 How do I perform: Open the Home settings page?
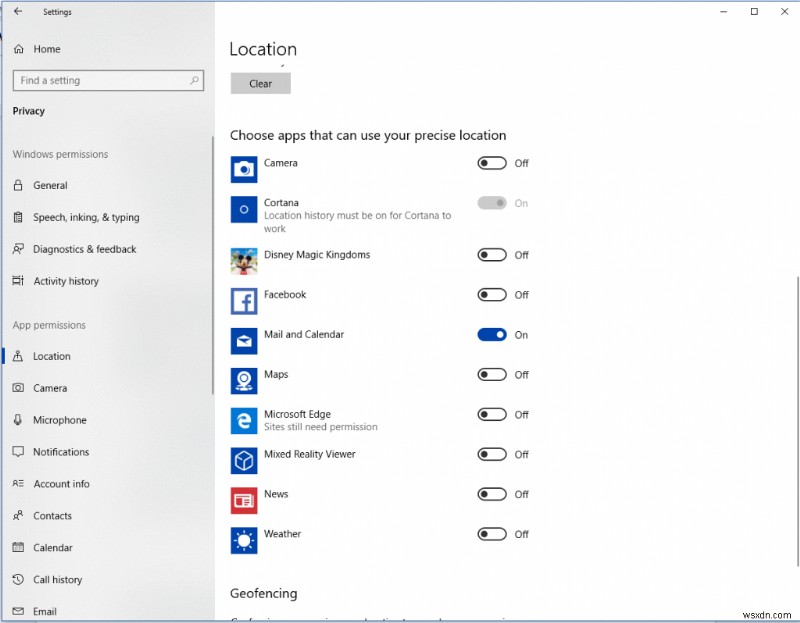coord(45,48)
